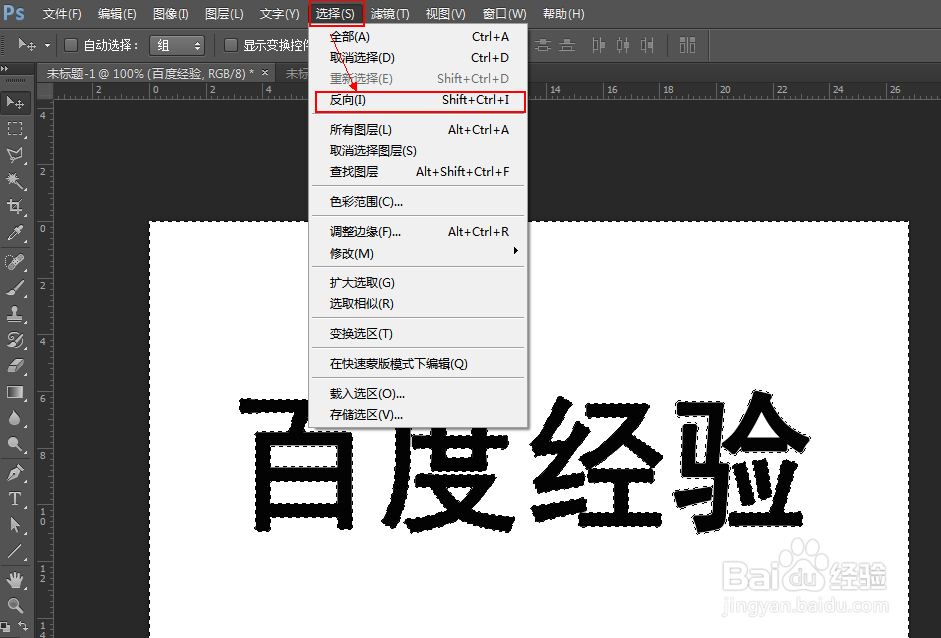Open 调整边缘(F)... dialog
This screenshot has width=941, height=638.
(x=418, y=232)
